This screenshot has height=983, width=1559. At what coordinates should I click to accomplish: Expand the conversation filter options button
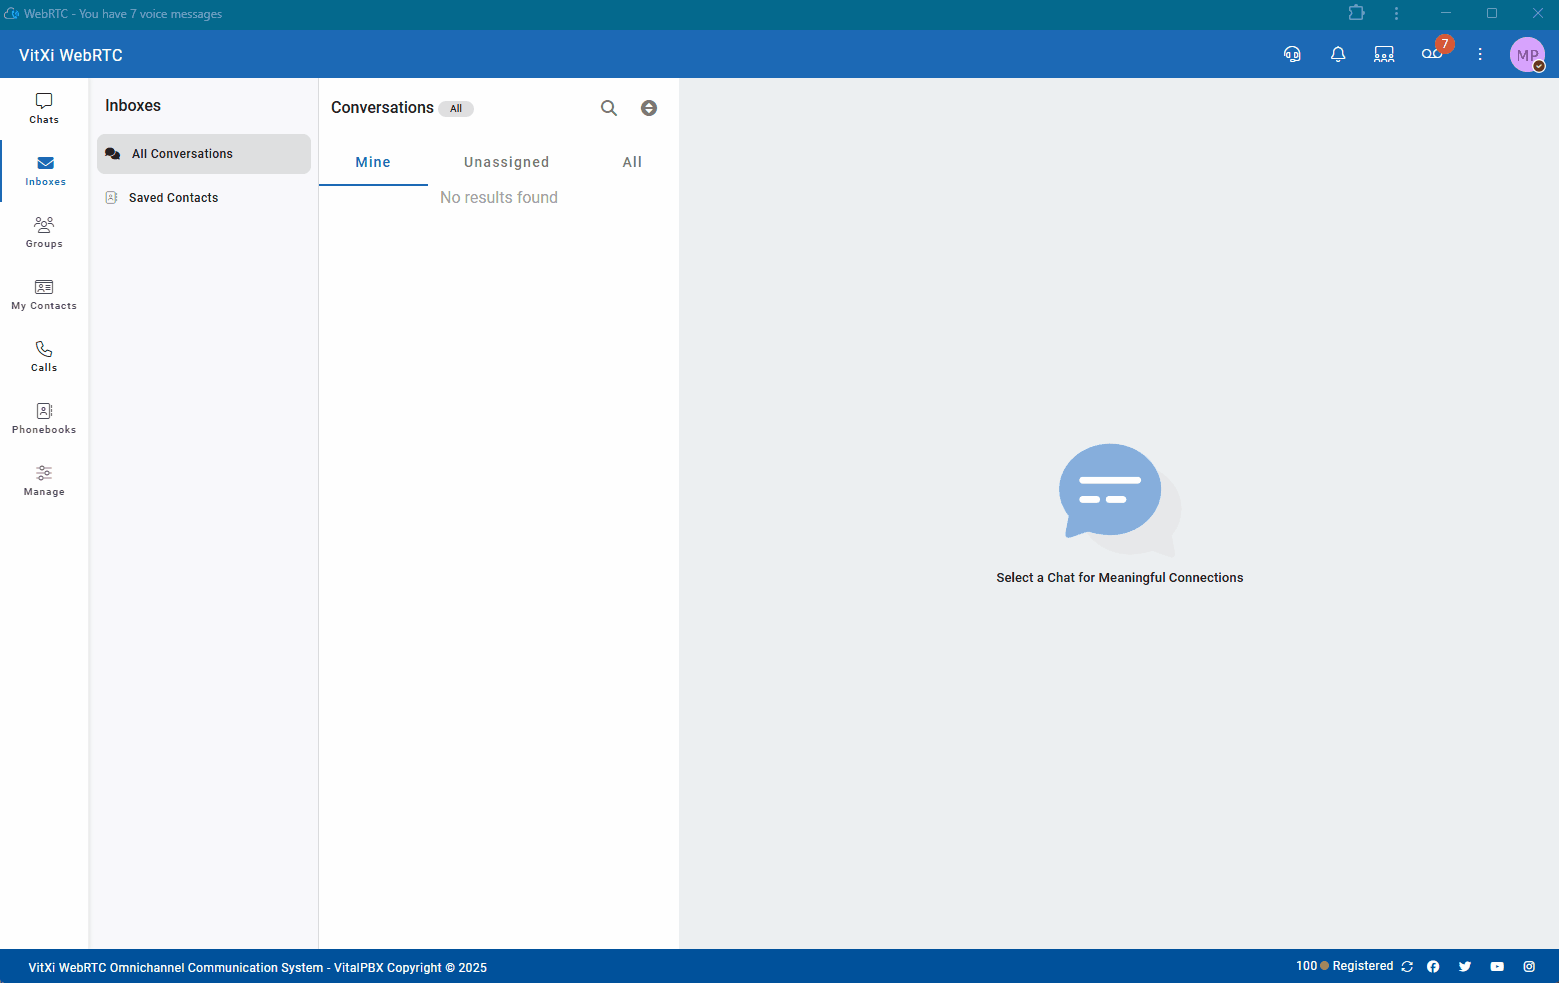(x=649, y=108)
